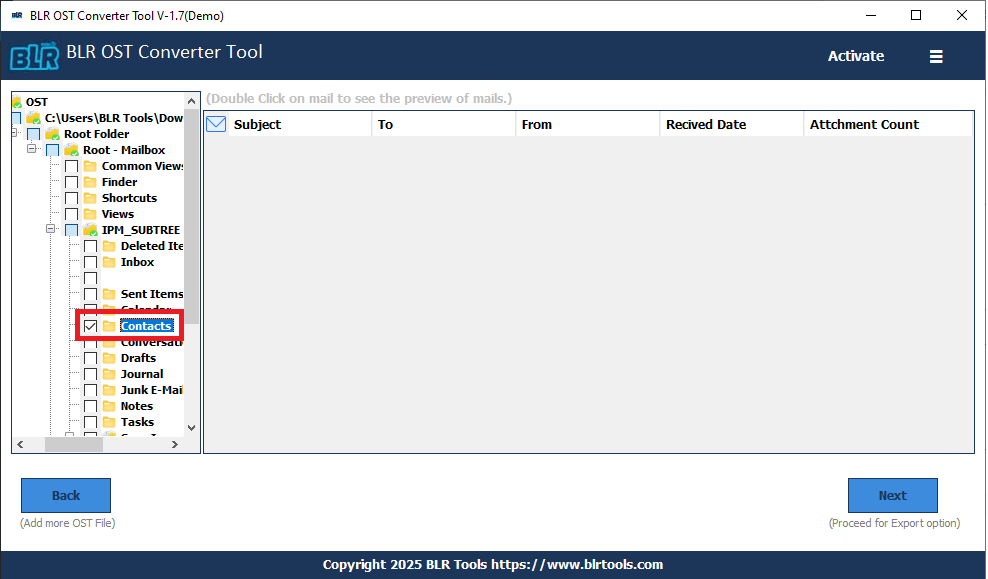Click the Root Folder icon in tree
The height and width of the screenshot is (579, 988).
(52, 134)
